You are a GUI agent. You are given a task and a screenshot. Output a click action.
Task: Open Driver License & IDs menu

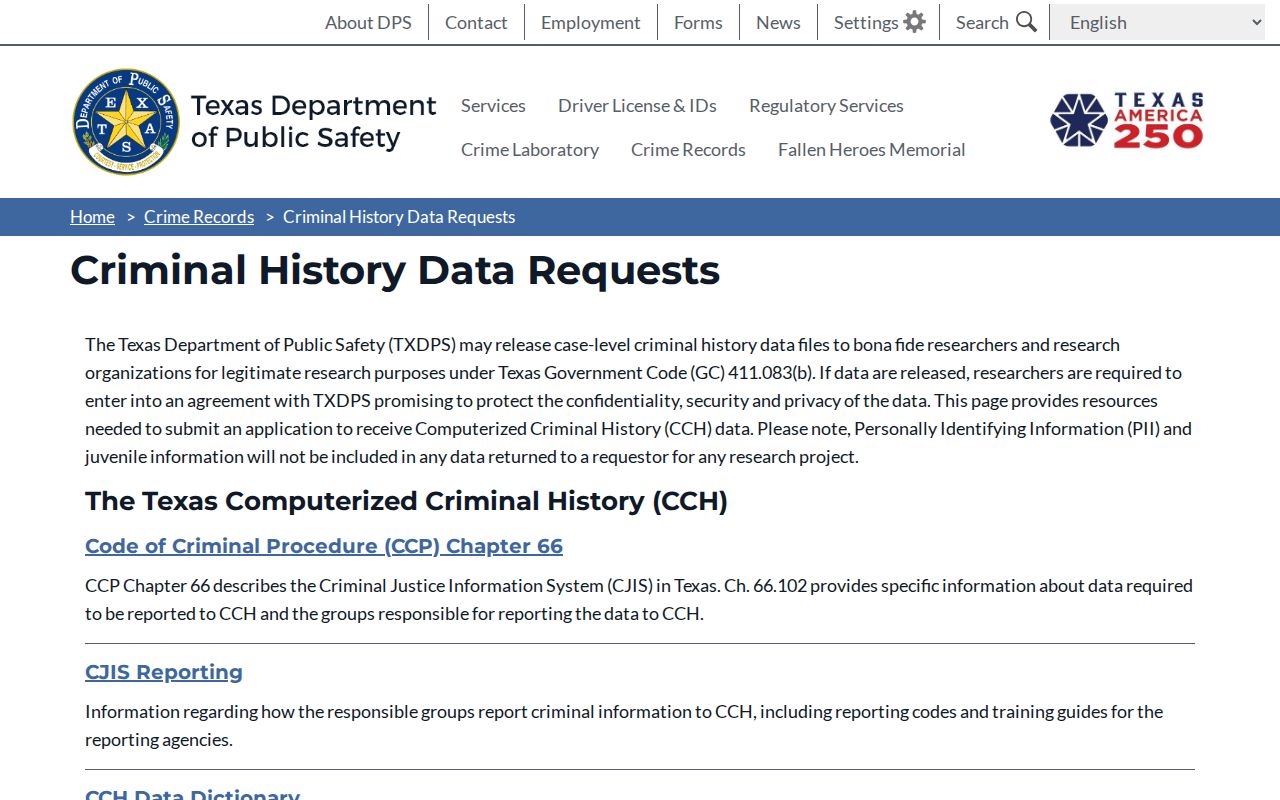coord(637,105)
